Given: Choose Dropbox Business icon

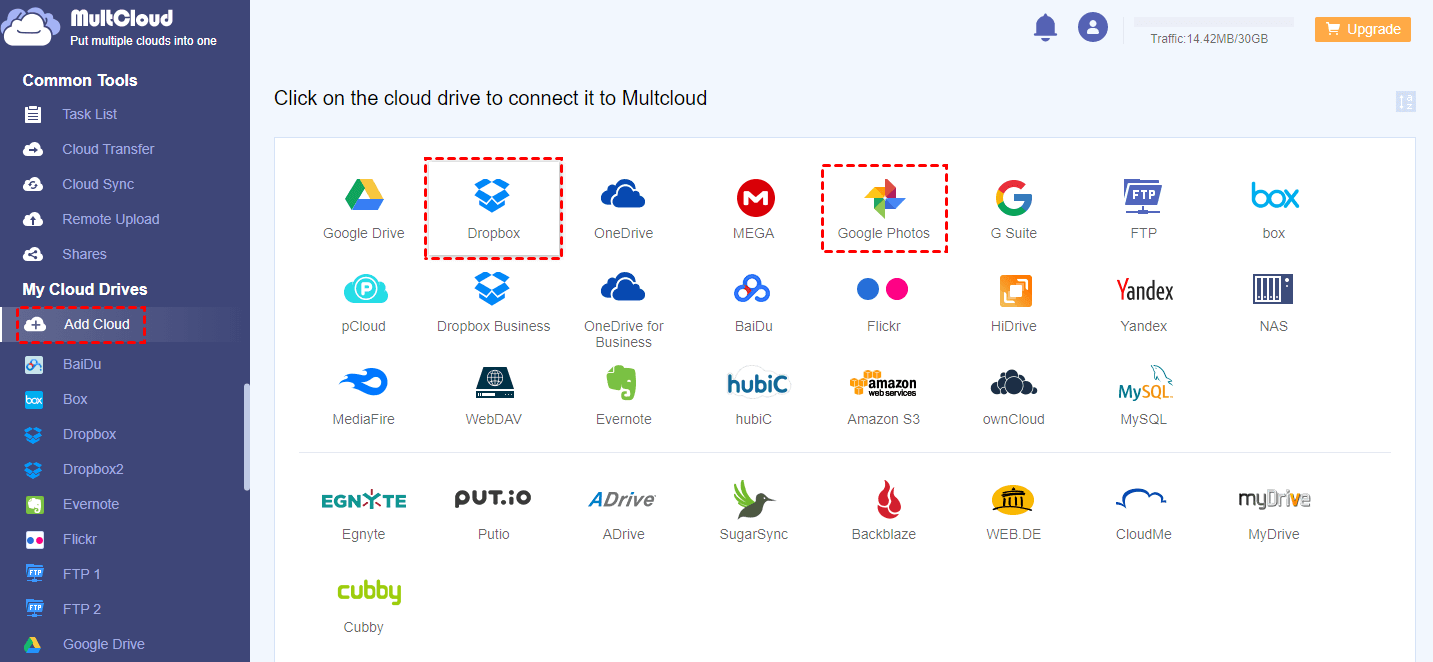Looking at the screenshot, I should point(493,289).
